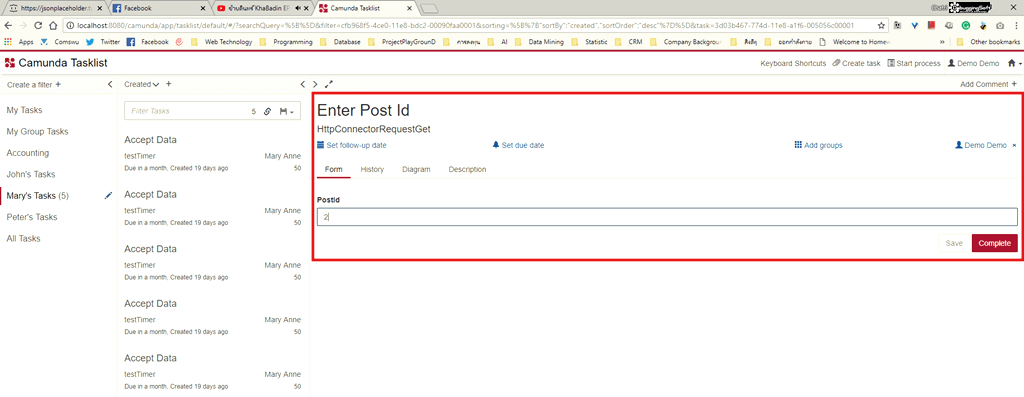Maximize task view with diagonal arrows icon
This screenshot has height=397, width=1024.
click(328, 84)
